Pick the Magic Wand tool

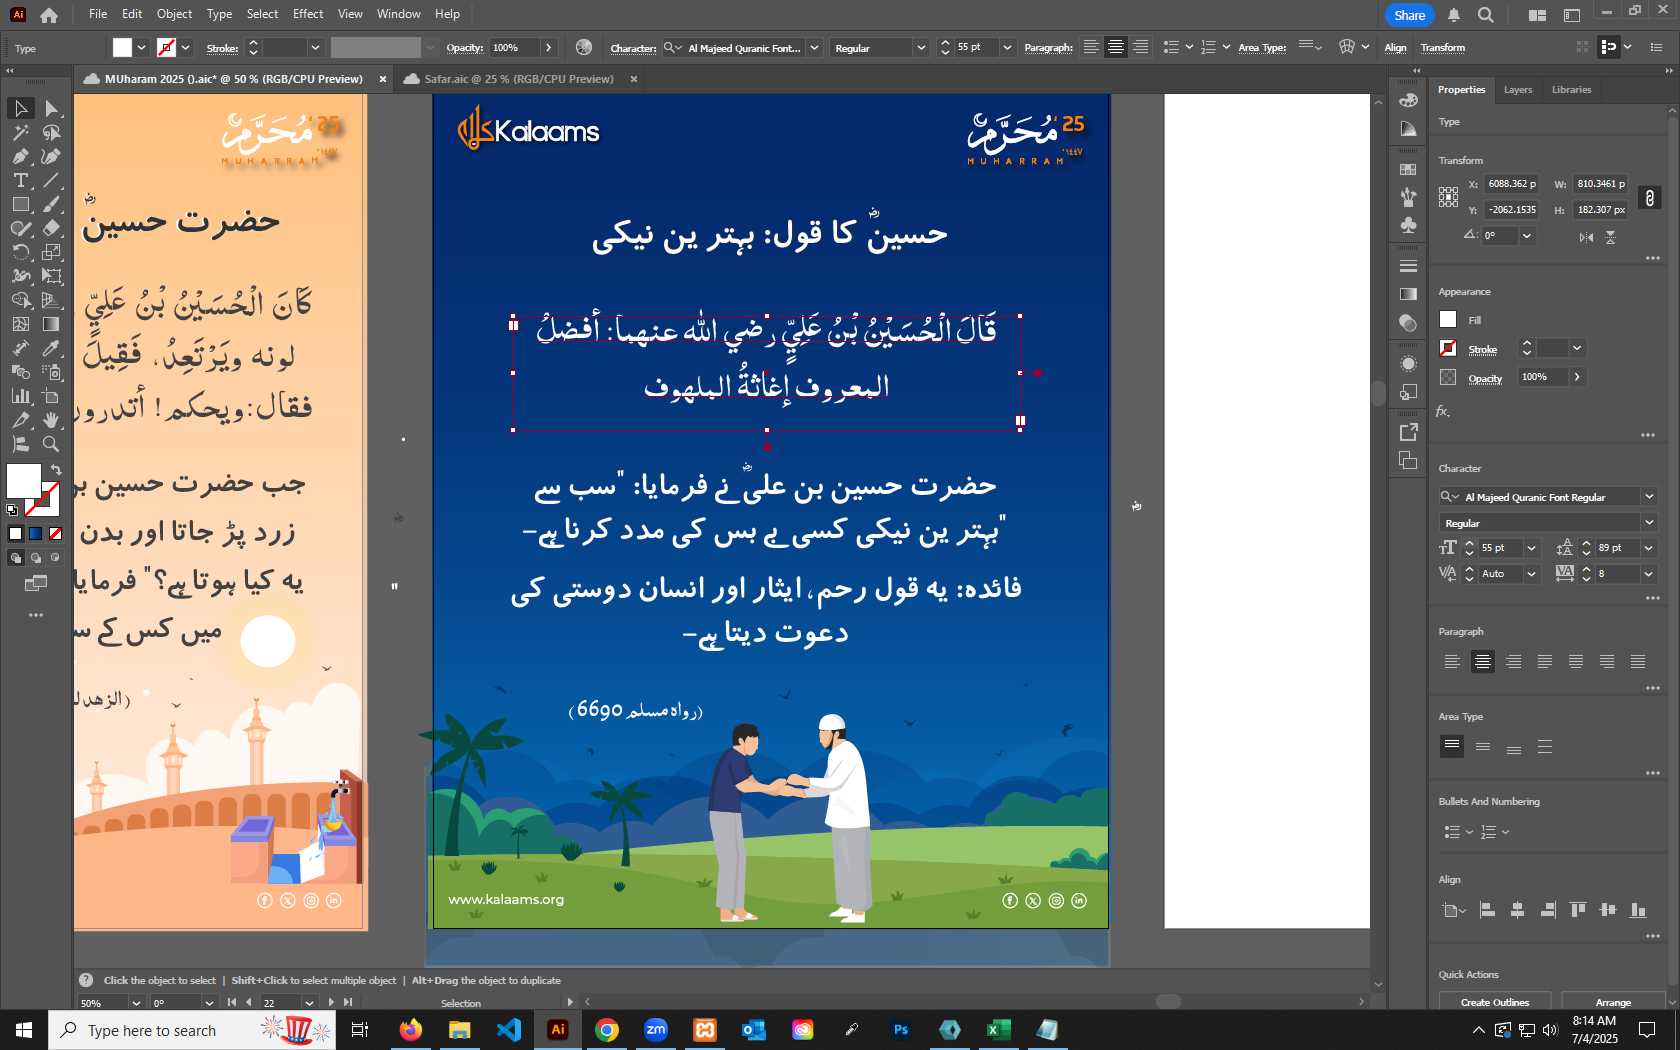tap(21, 132)
